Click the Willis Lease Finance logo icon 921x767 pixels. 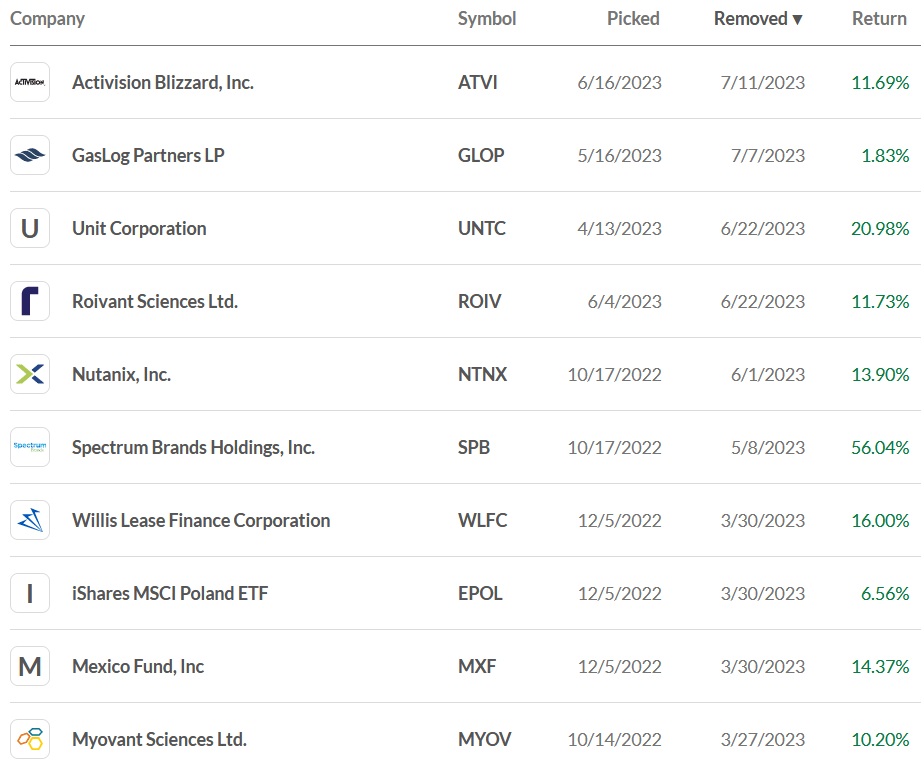30,520
